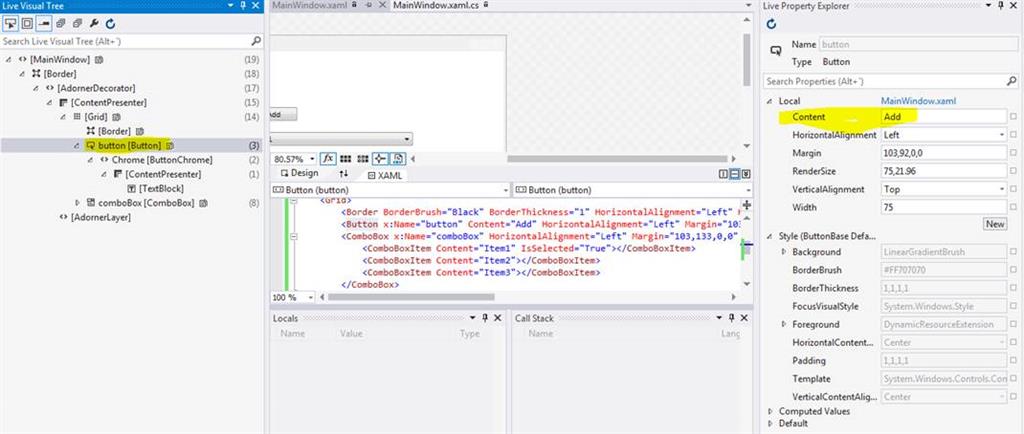Toggle the Width property marker checkbox

click(1013, 208)
